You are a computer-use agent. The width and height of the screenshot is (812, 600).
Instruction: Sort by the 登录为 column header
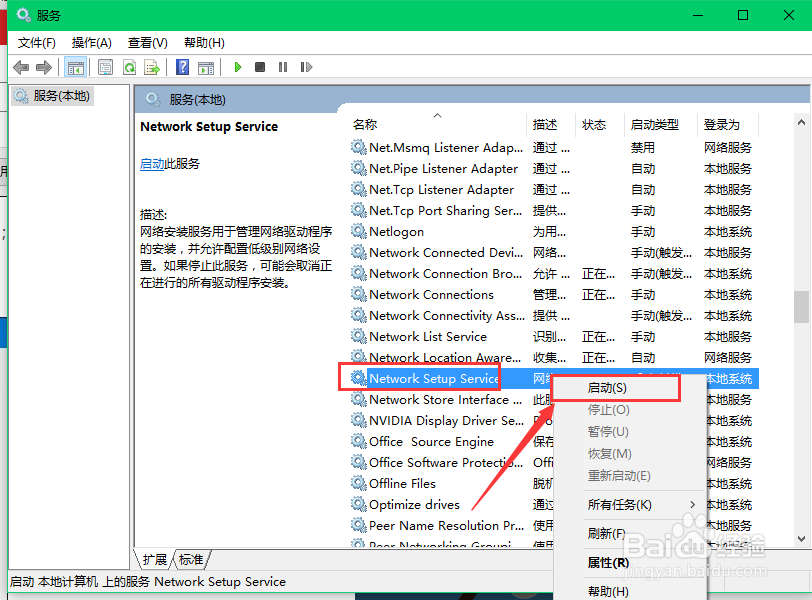click(x=728, y=125)
